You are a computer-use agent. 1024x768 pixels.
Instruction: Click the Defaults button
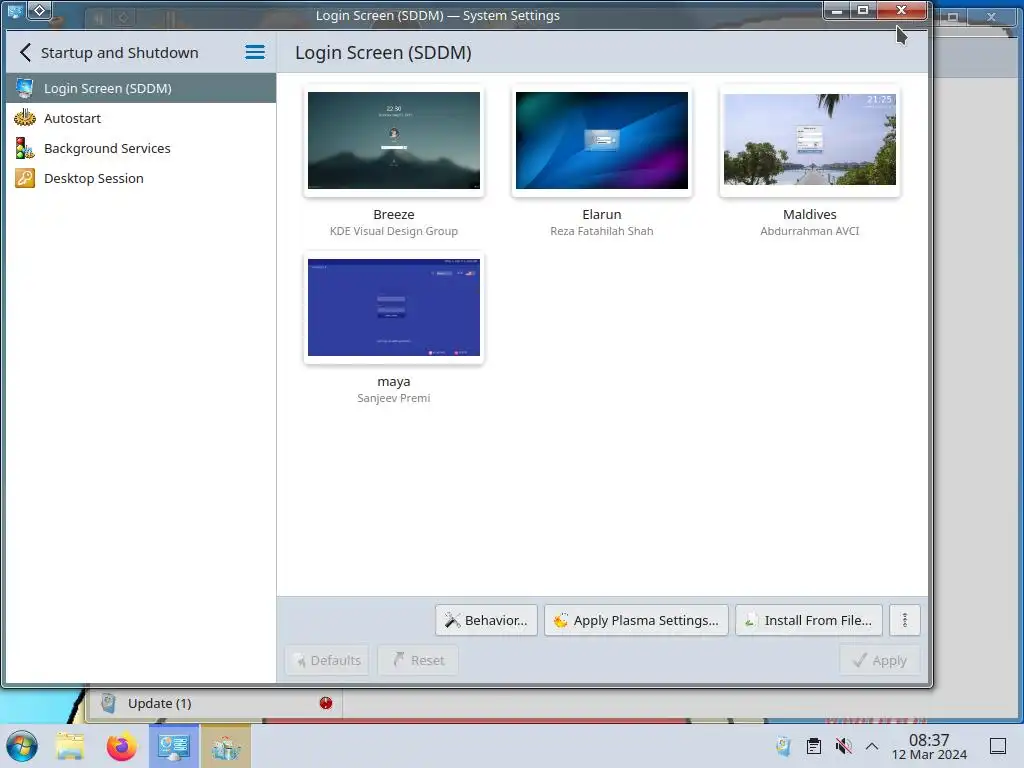[327, 660]
